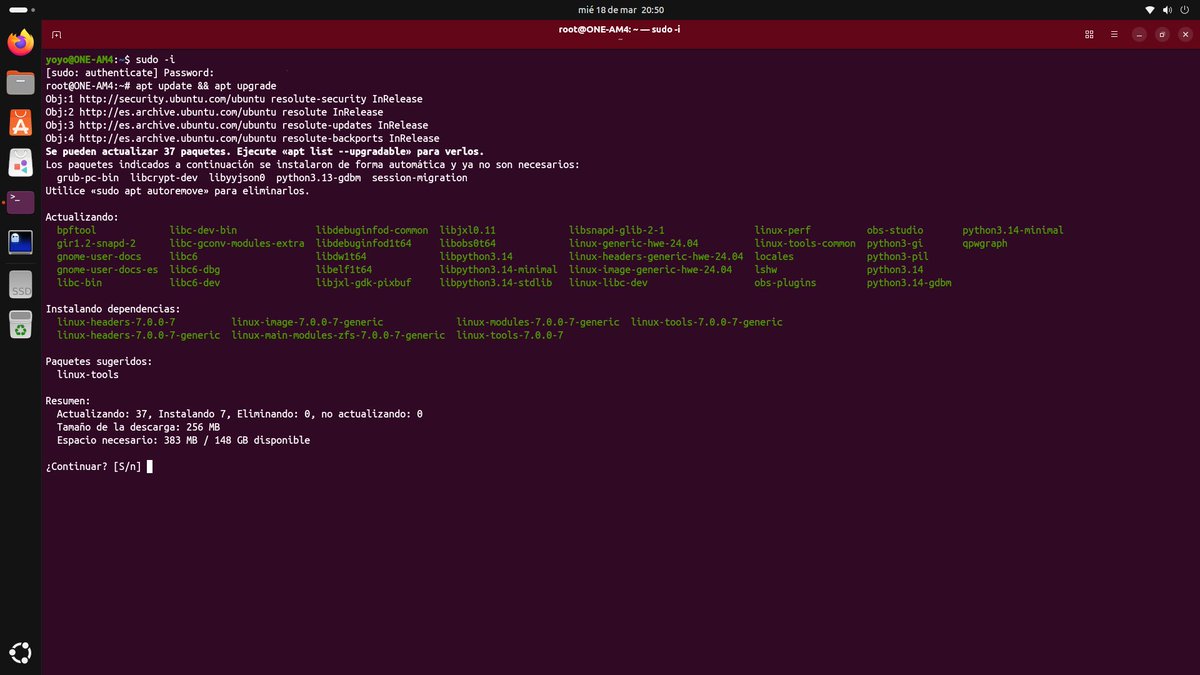Image resolution: width=1200 pixels, height=675 pixels.
Task: Click the linux-image-7.0.0-7-generic package
Action: 307,322
